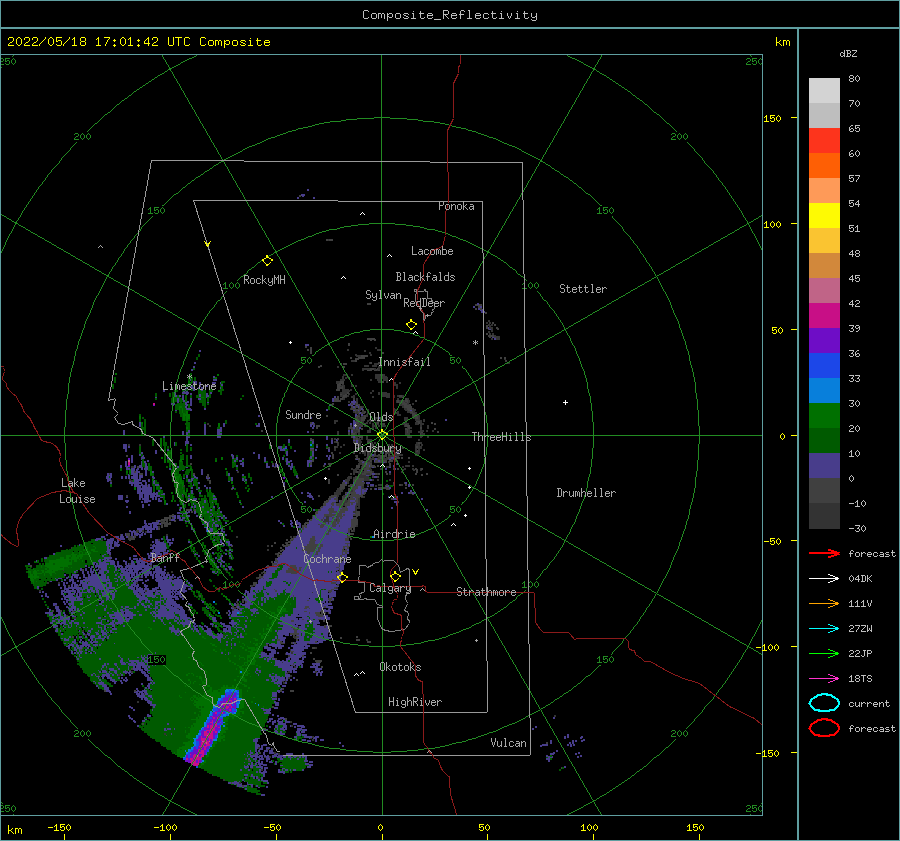Click the Lacombe town label
This screenshot has height=841, width=900.
point(432,251)
